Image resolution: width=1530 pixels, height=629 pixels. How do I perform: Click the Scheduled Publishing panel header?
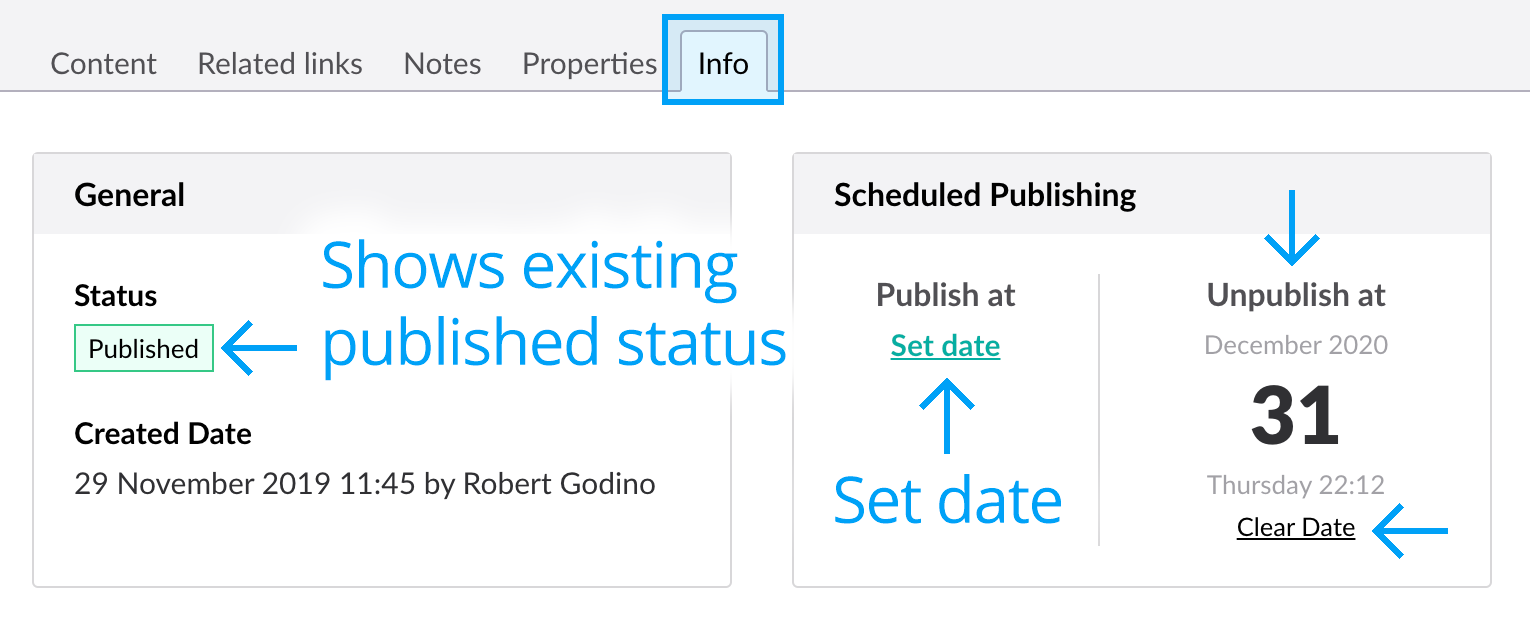[984, 194]
